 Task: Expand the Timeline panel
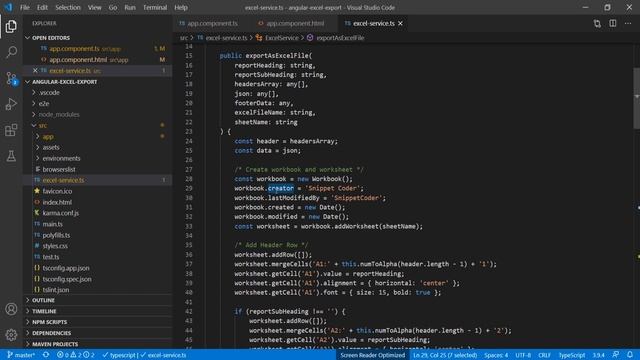(44, 311)
